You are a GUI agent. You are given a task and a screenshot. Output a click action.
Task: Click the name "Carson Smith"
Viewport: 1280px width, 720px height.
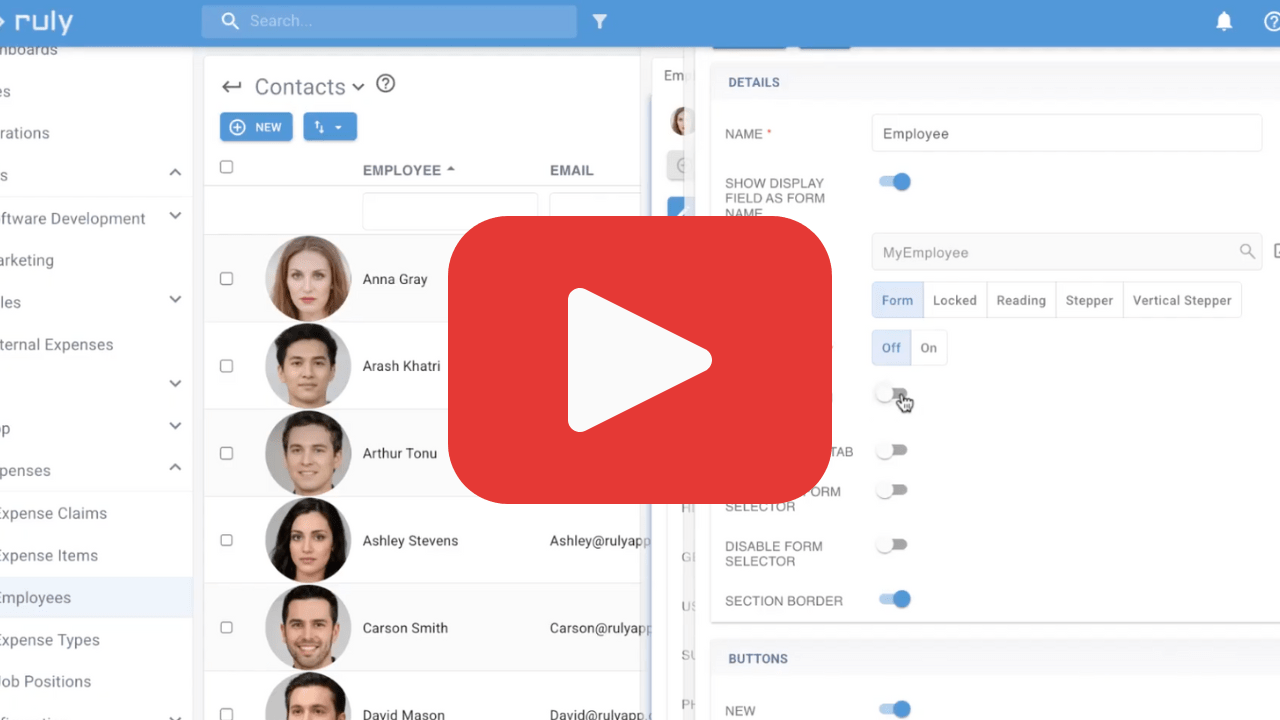405,627
